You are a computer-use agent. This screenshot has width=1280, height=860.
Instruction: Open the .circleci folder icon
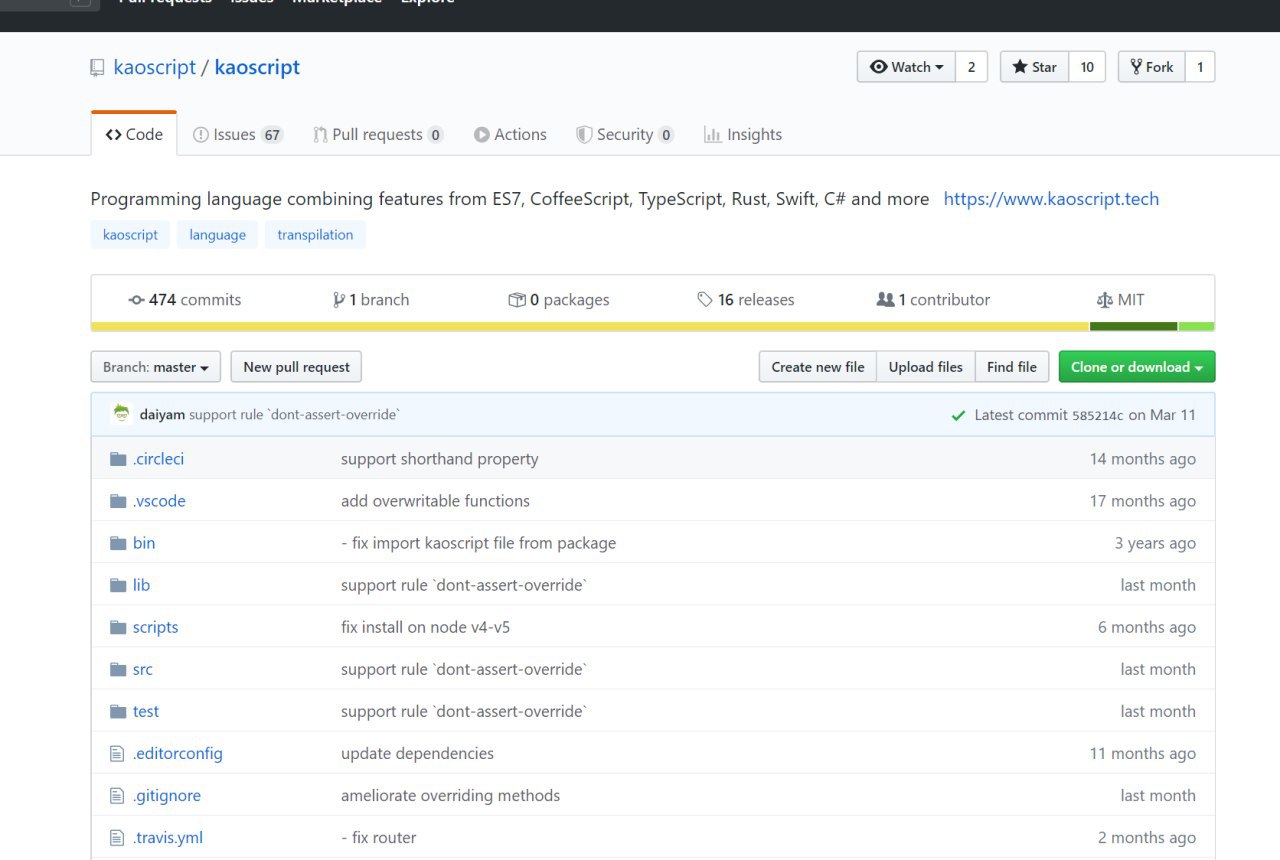[x=118, y=459]
